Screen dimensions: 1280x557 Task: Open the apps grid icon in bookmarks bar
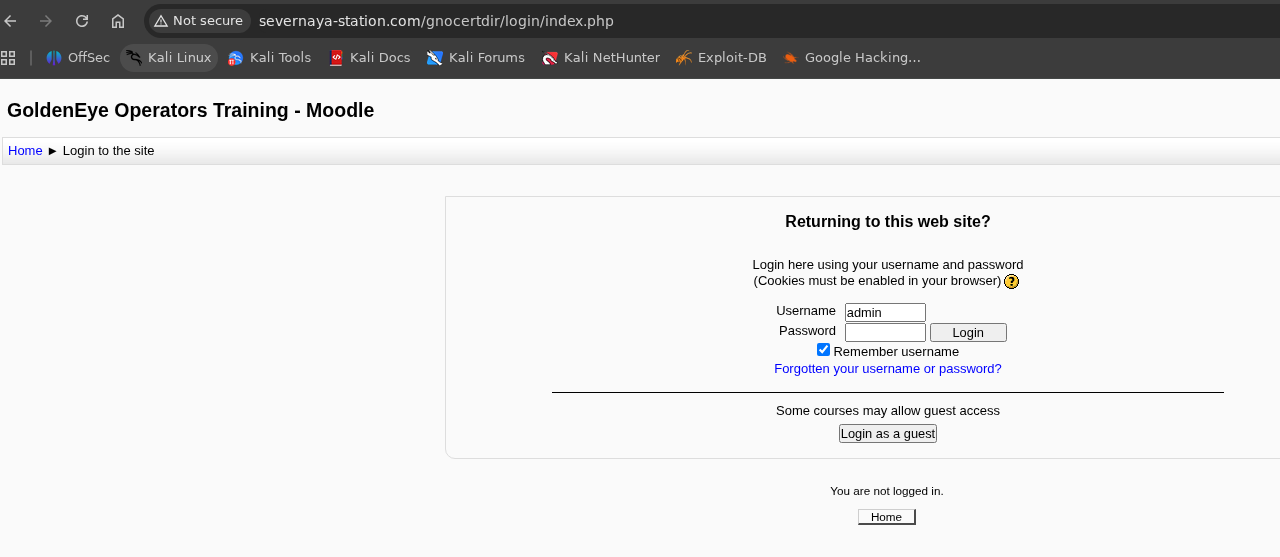(8, 58)
